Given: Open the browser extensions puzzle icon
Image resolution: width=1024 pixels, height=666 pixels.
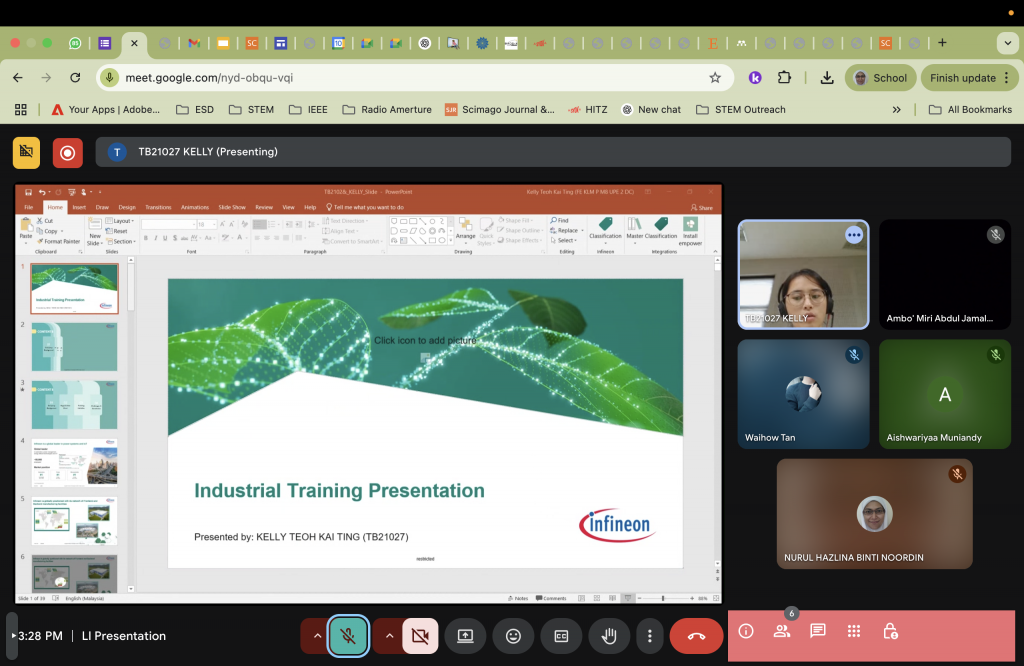Looking at the screenshot, I should 784,78.
